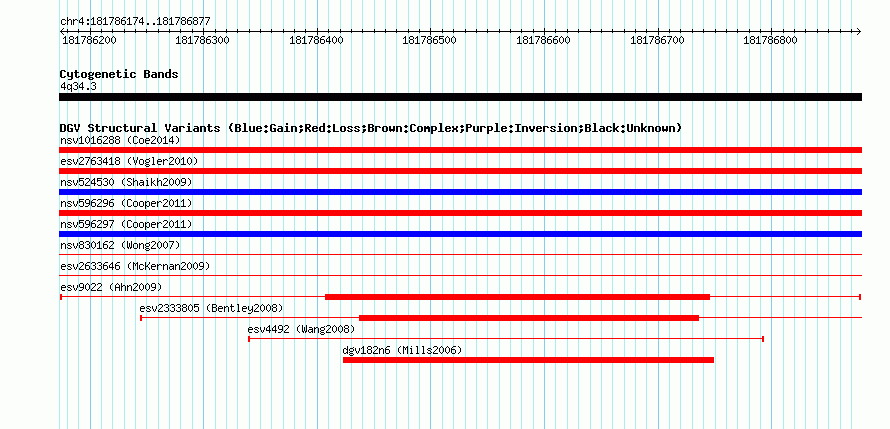Click variant label esv2333805 (Bentley2008)

tap(211, 308)
